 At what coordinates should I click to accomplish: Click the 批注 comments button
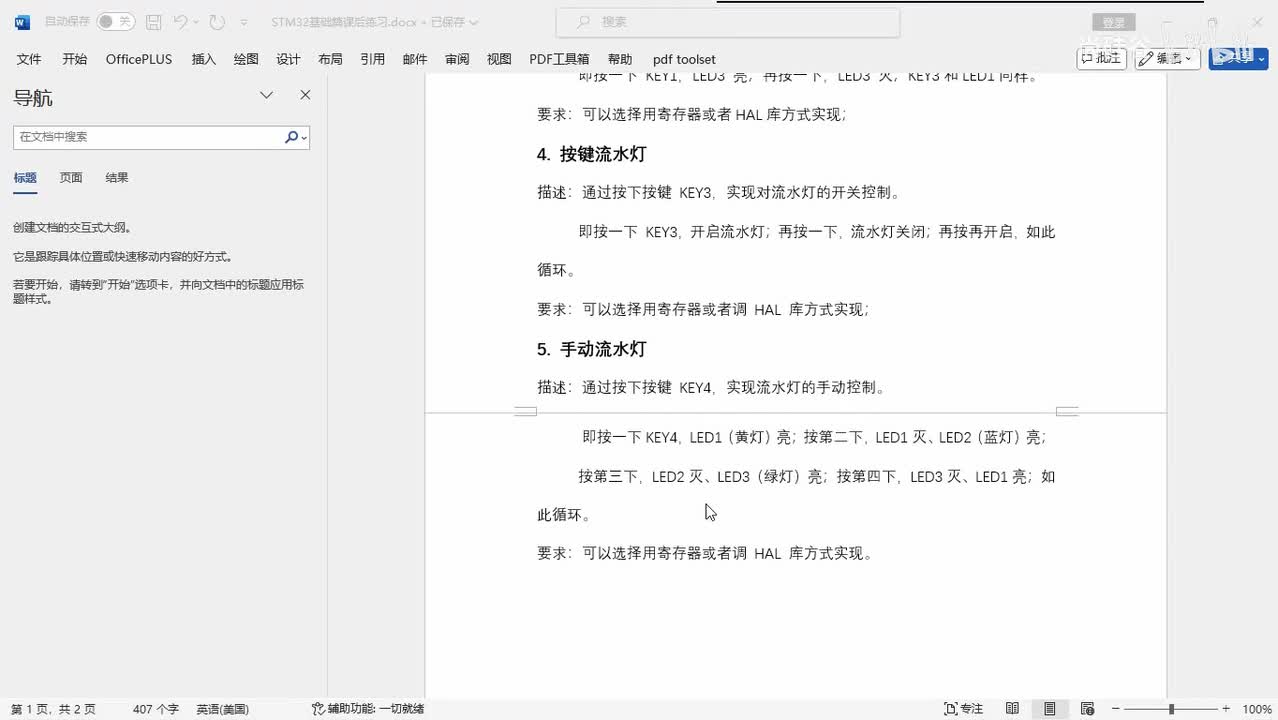[1102, 58]
